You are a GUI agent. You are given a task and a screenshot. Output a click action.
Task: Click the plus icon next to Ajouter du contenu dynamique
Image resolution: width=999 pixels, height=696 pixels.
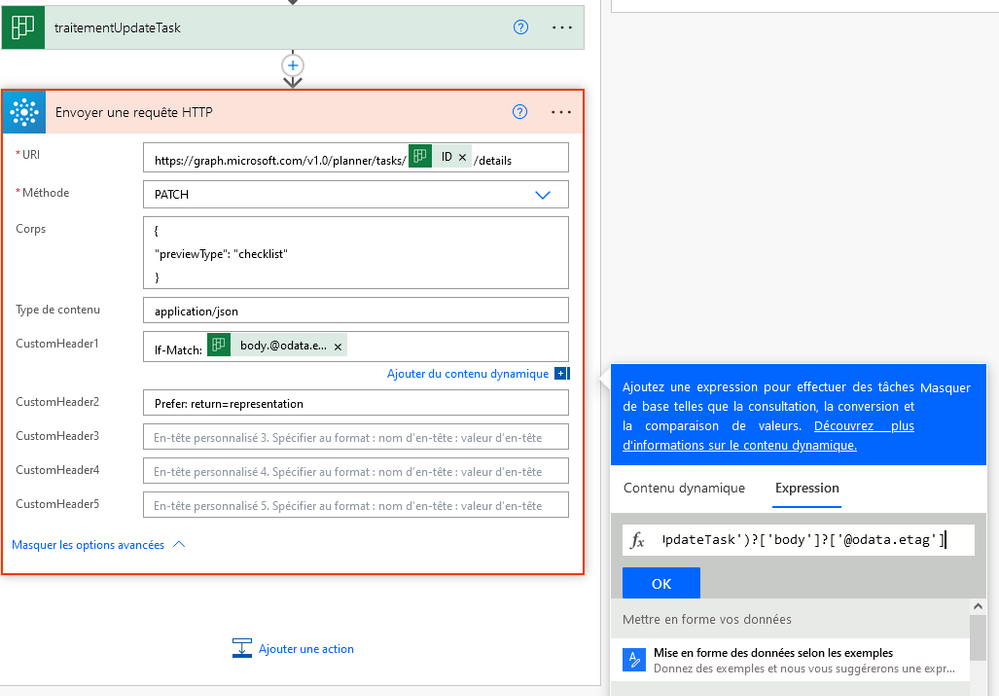click(561, 373)
